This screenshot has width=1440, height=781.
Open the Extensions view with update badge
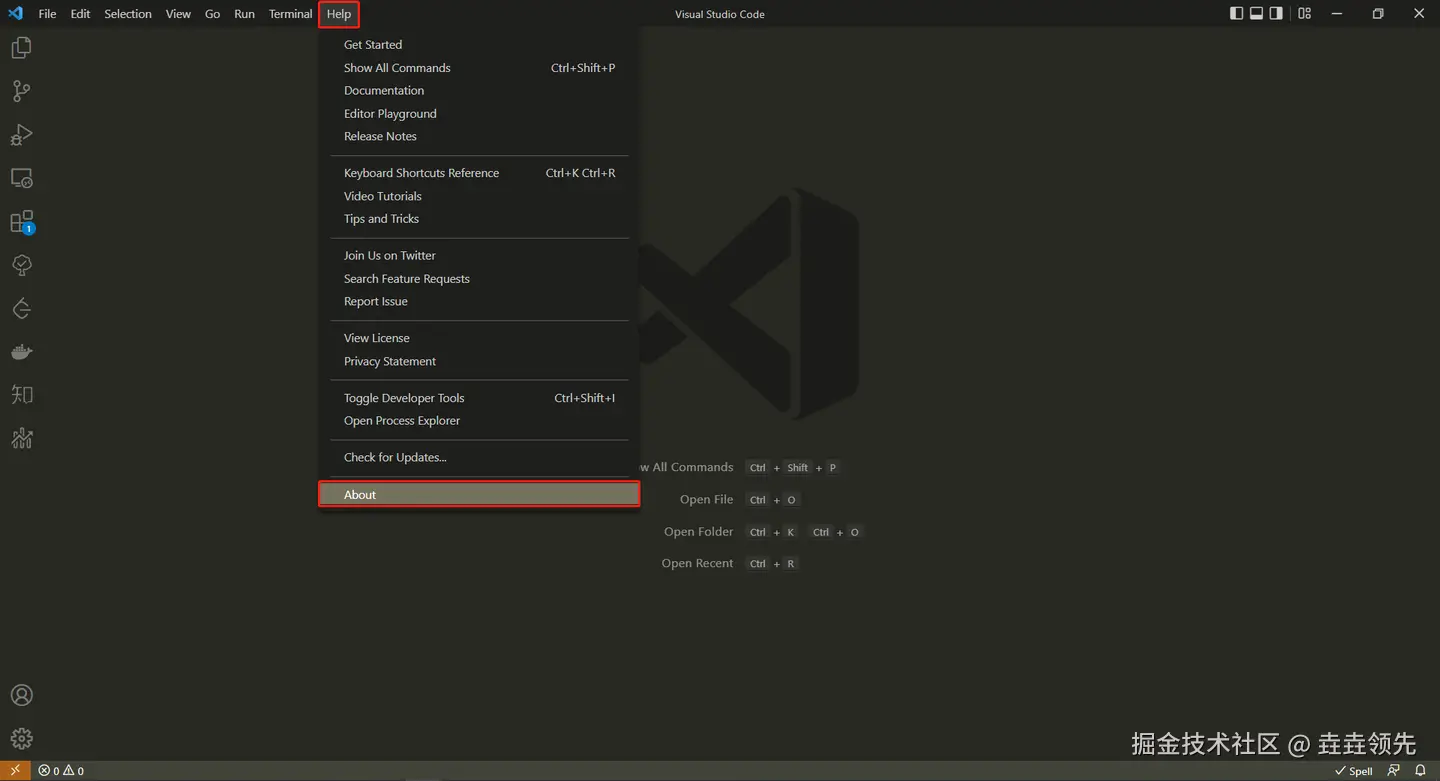click(21, 222)
